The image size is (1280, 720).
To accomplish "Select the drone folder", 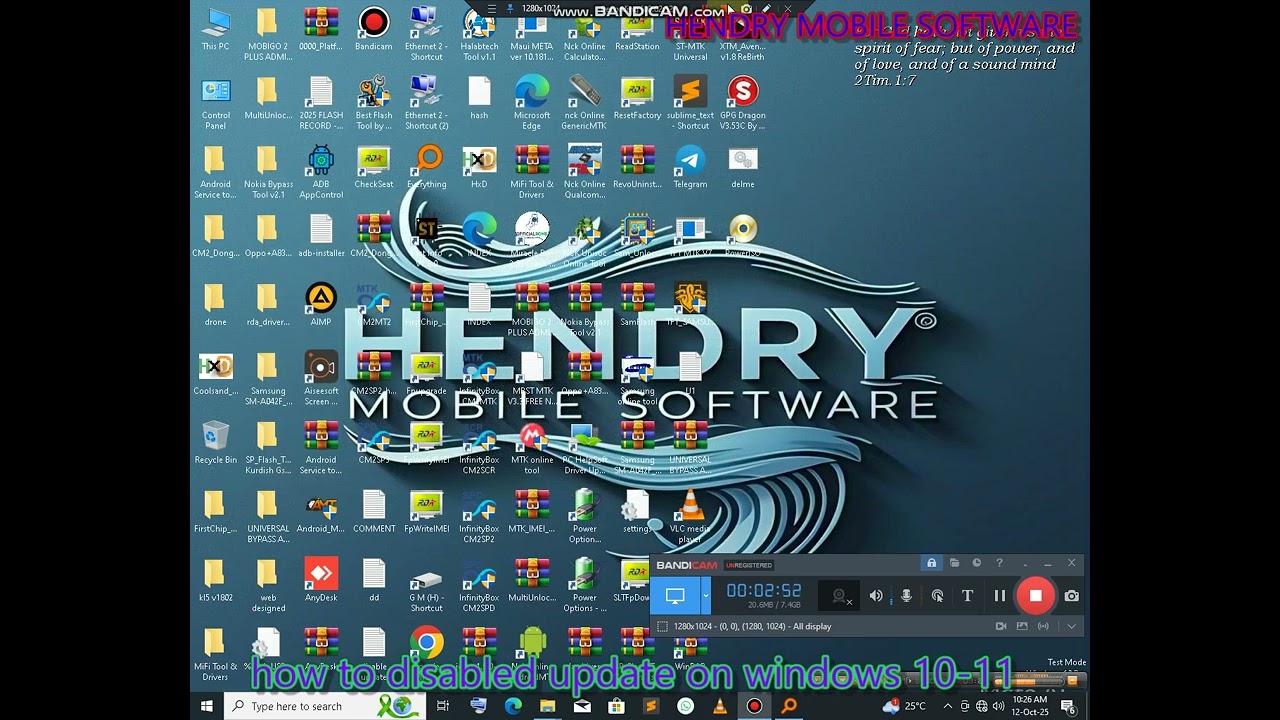I will [215, 305].
